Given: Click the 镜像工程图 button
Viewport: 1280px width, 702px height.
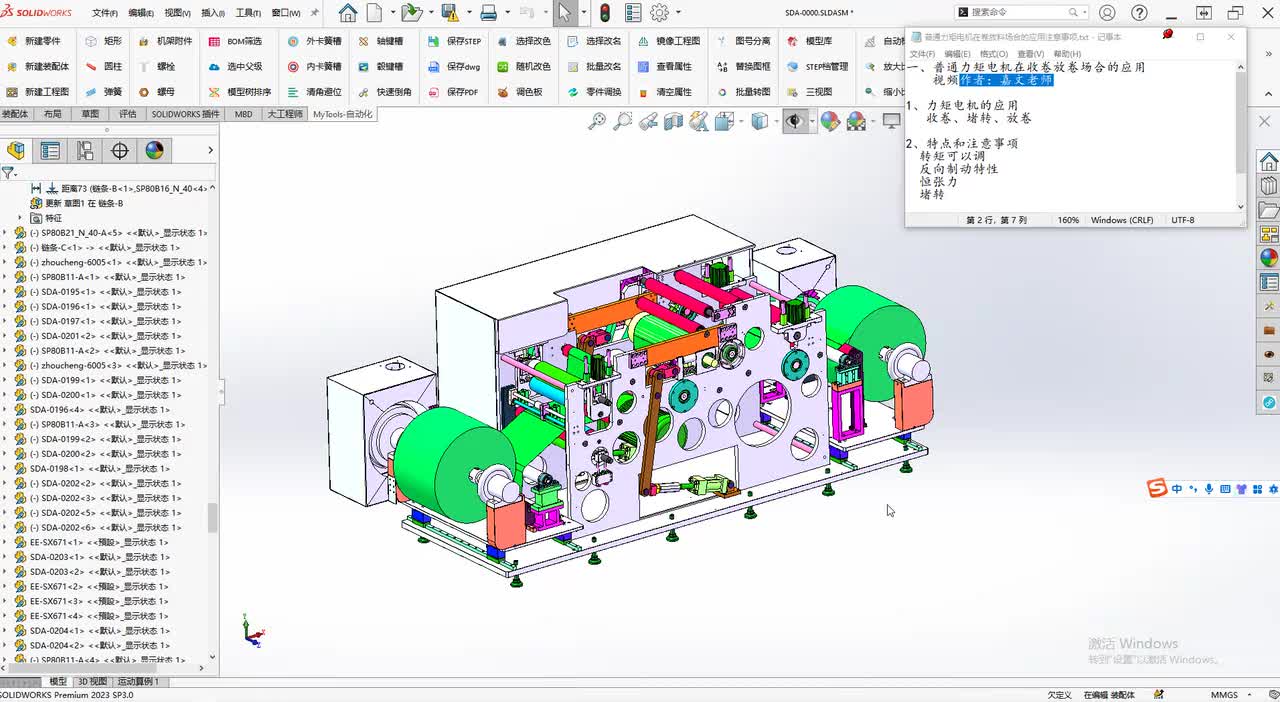Looking at the screenshot, I should (668, 41).
